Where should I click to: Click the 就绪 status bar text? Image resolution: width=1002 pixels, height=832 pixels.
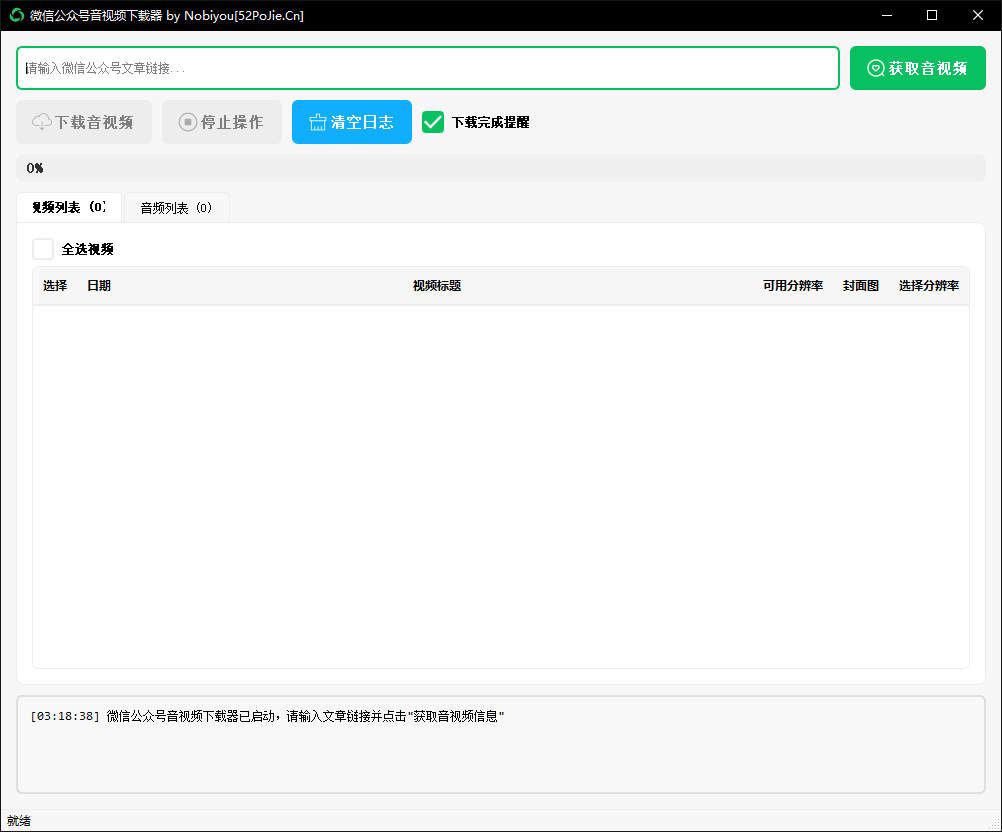click(x=19, y=821)
